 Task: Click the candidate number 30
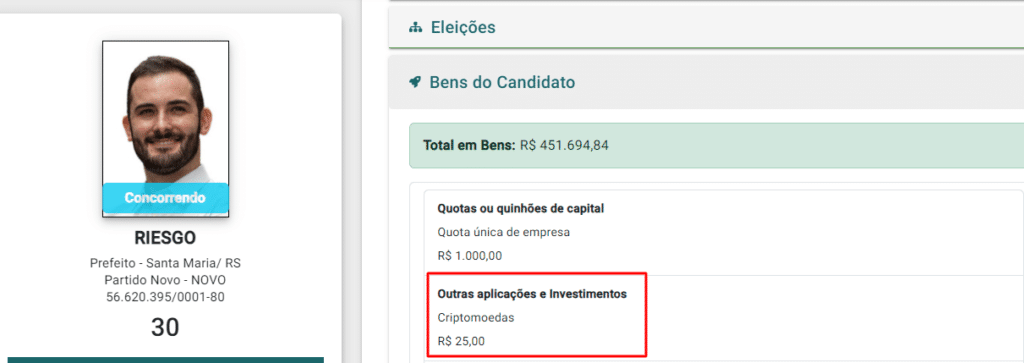(165, 328)
